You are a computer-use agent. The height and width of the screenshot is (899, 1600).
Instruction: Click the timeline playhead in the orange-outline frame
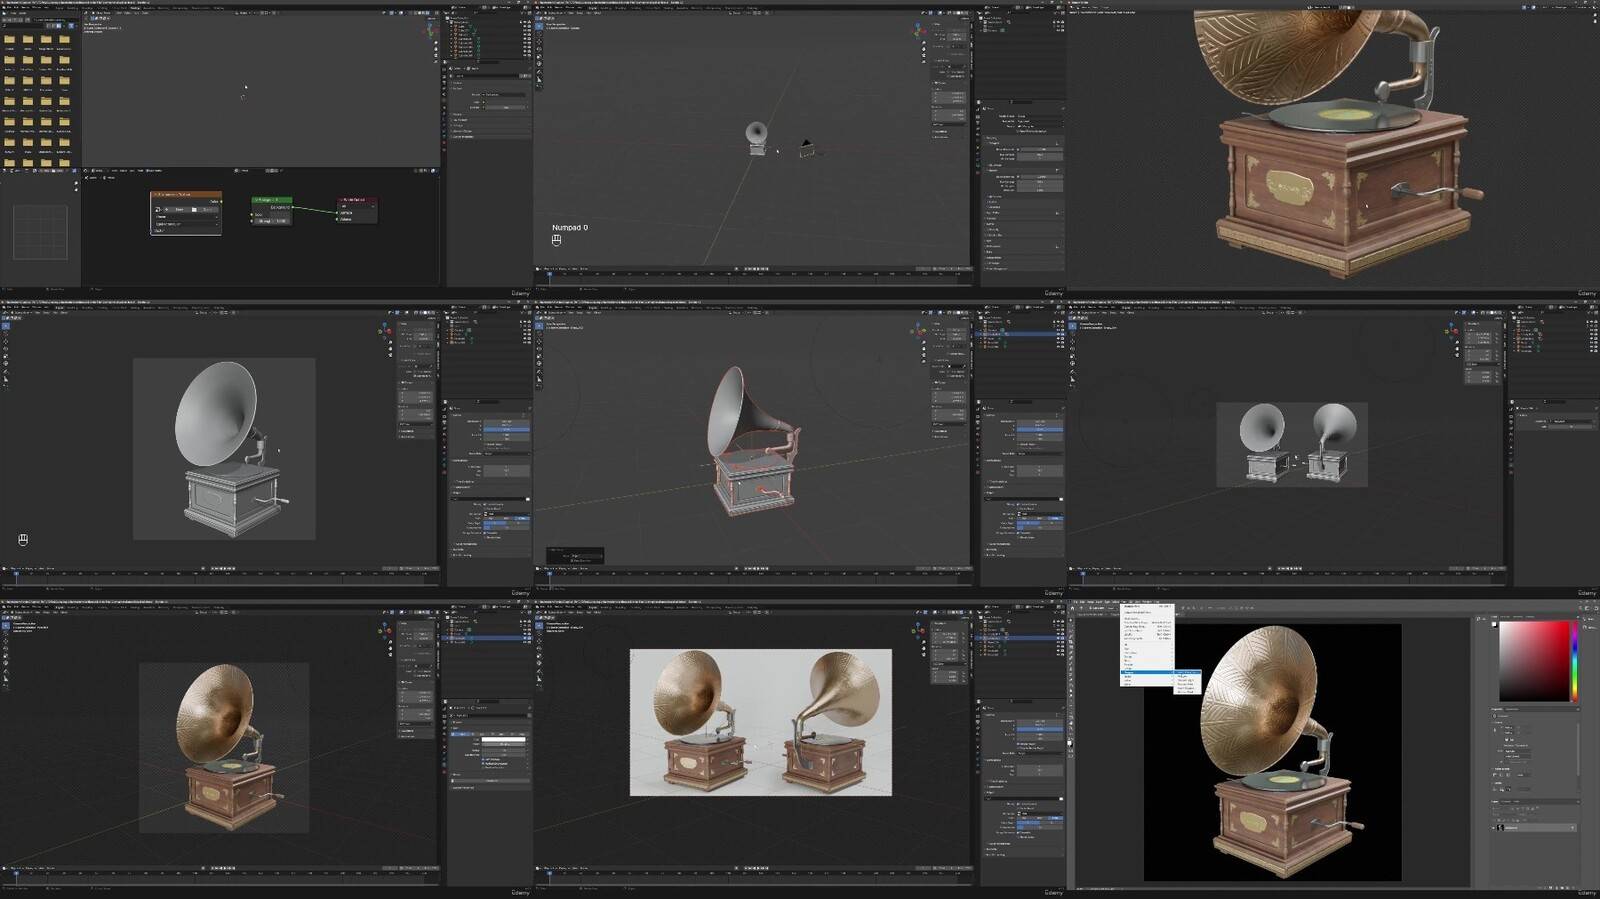(x=550, y=574)
